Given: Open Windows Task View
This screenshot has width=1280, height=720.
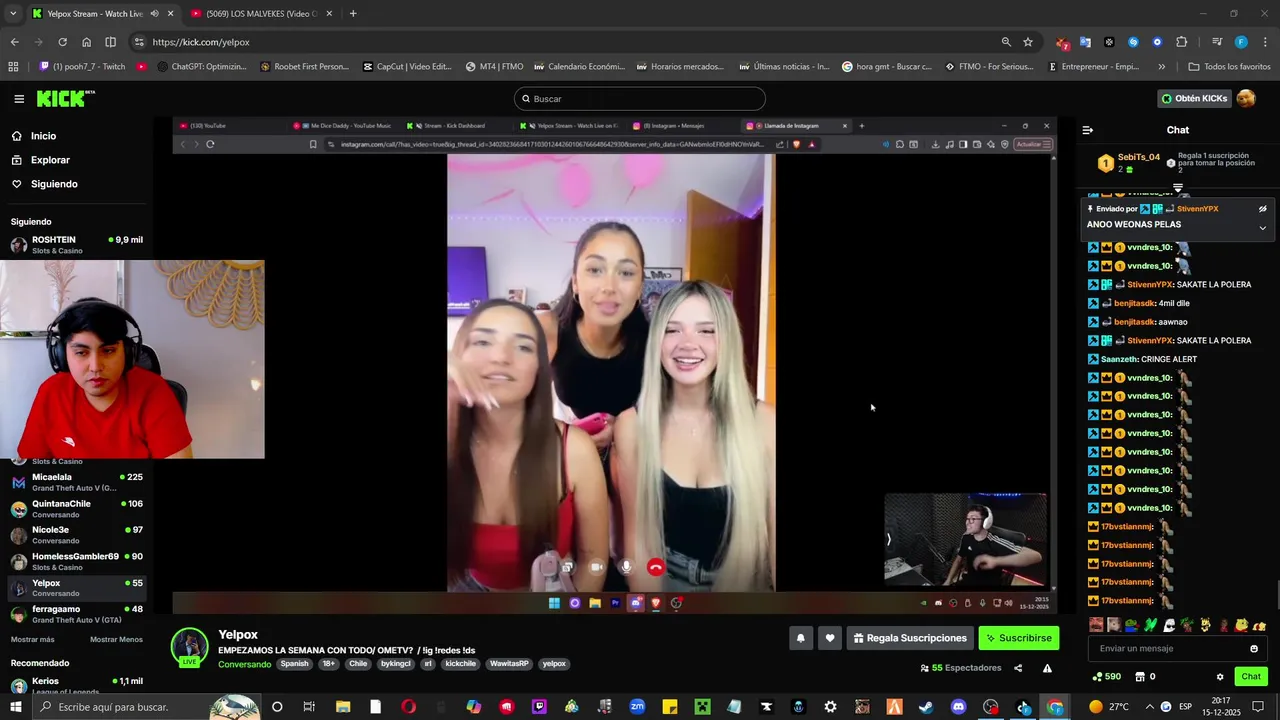Looking at the screenshot, I should point(309,707).
